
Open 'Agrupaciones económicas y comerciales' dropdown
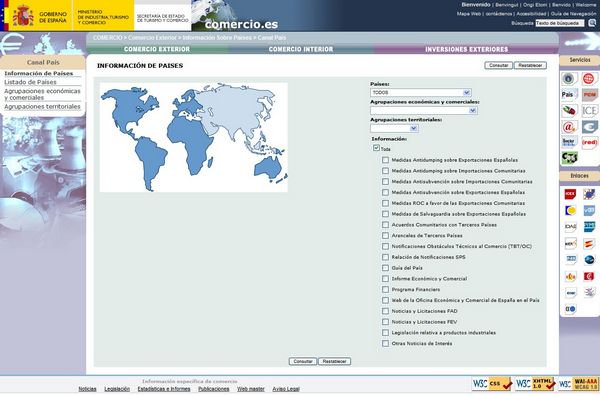[424, 111]
